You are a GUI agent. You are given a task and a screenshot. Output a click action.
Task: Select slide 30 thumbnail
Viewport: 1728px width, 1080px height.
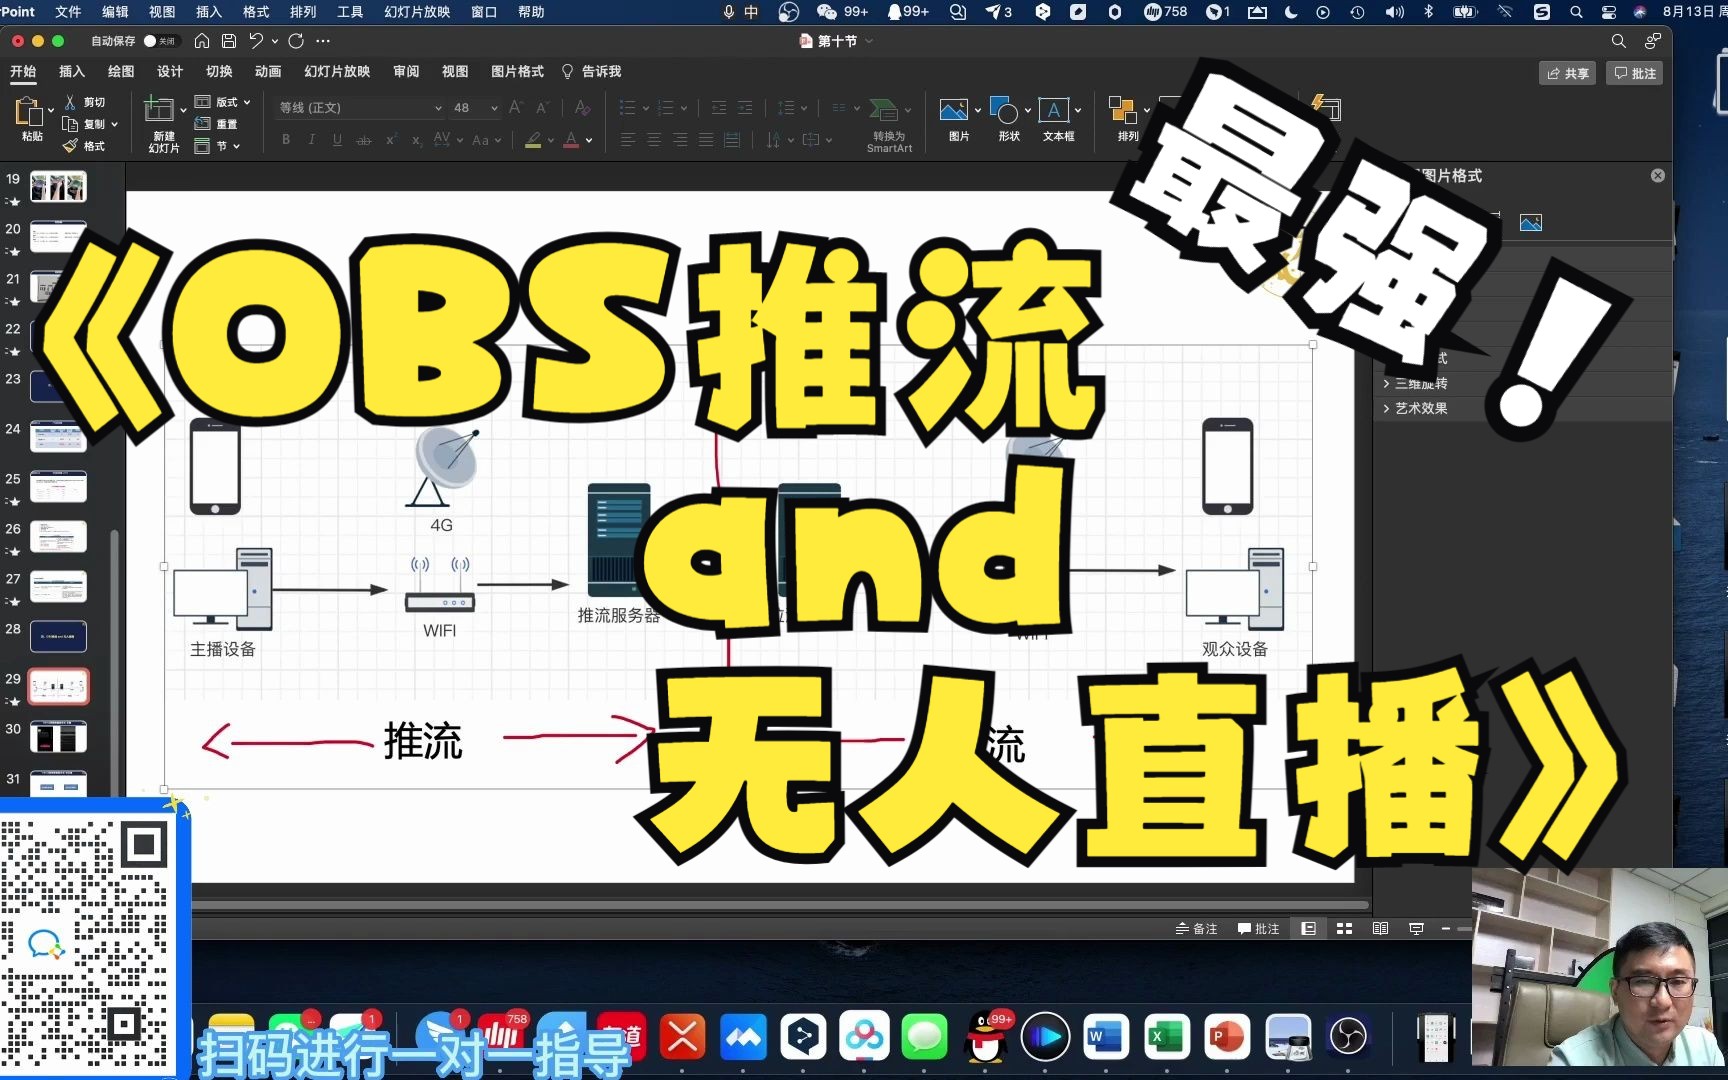pos(58,737)
